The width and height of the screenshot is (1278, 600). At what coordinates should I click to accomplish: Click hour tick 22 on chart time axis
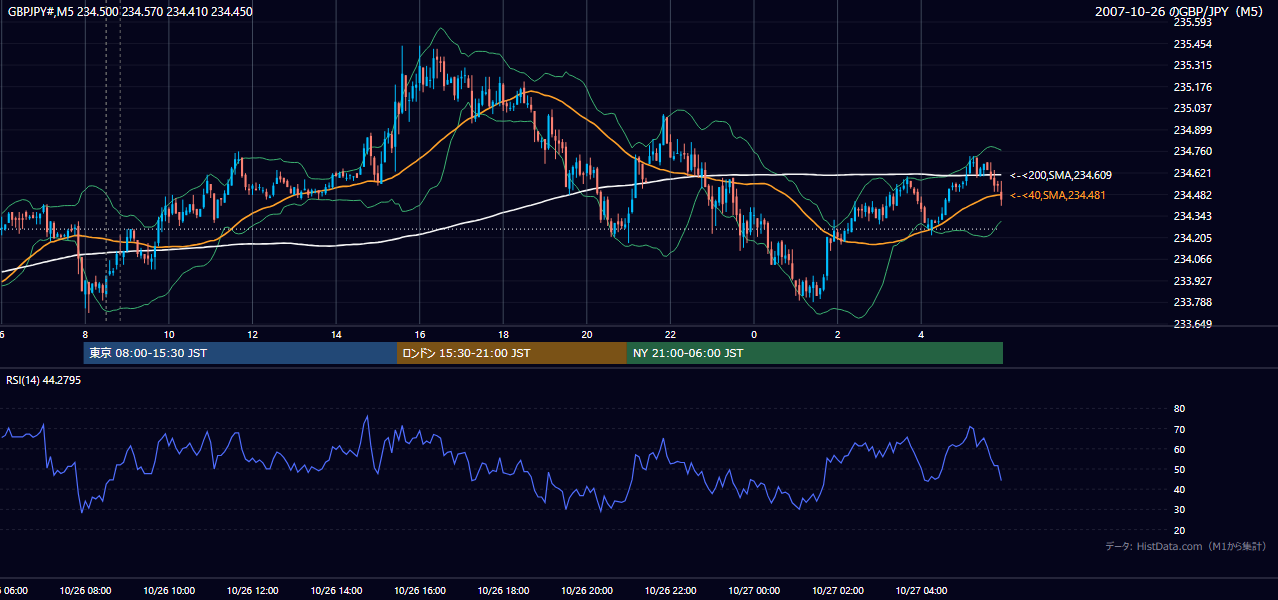670,334
